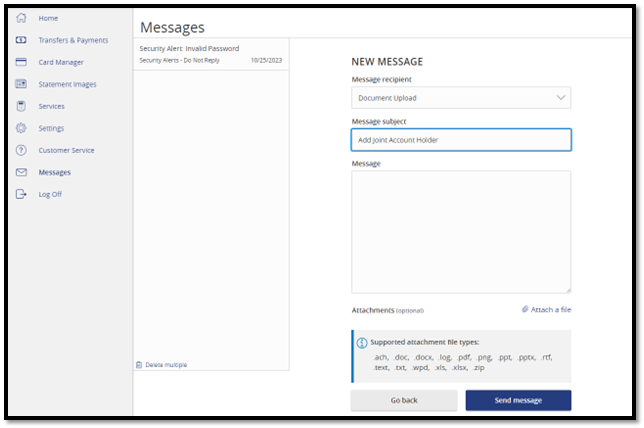The image size is (644, 428).
Task: Expand the Message recipient dropdown
Action: [x=460, y=98]
